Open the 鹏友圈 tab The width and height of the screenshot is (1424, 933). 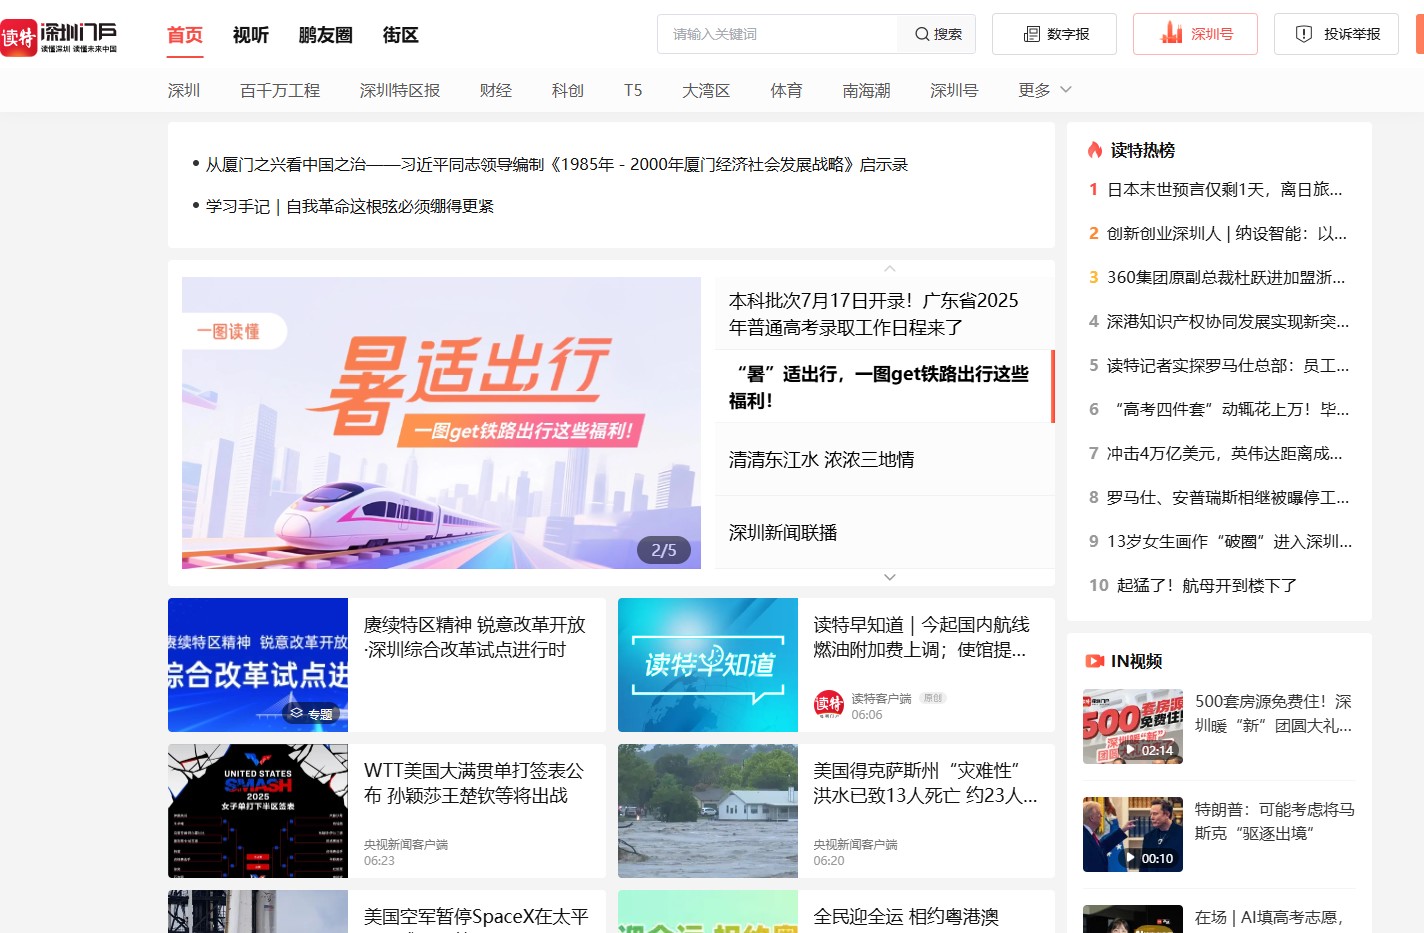326,35
